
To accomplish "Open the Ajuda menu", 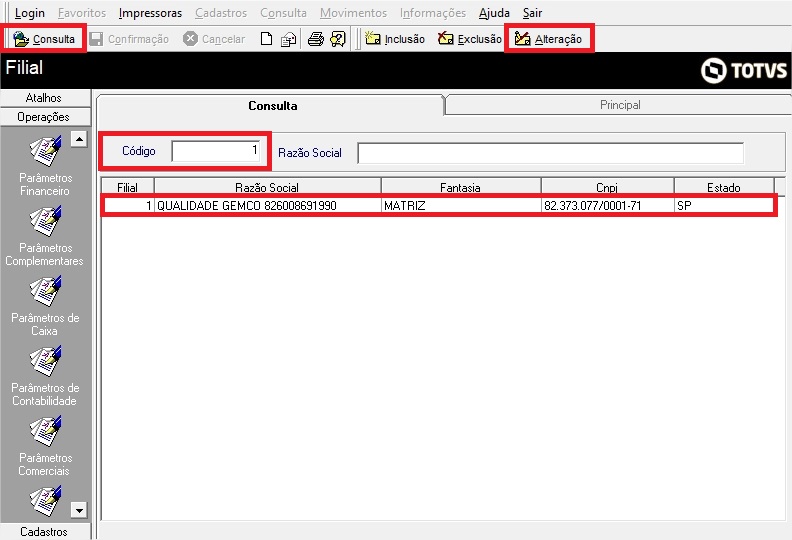I will pyautogui.click(x=494, y=13).
